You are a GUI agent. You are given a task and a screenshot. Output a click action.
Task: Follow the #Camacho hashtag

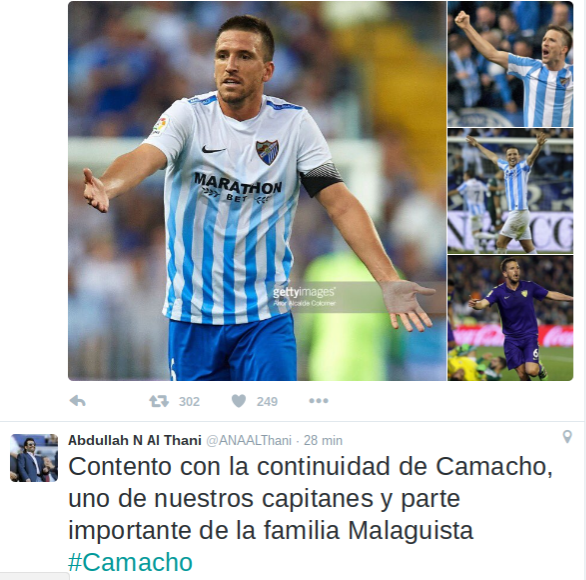pos(130,562)
